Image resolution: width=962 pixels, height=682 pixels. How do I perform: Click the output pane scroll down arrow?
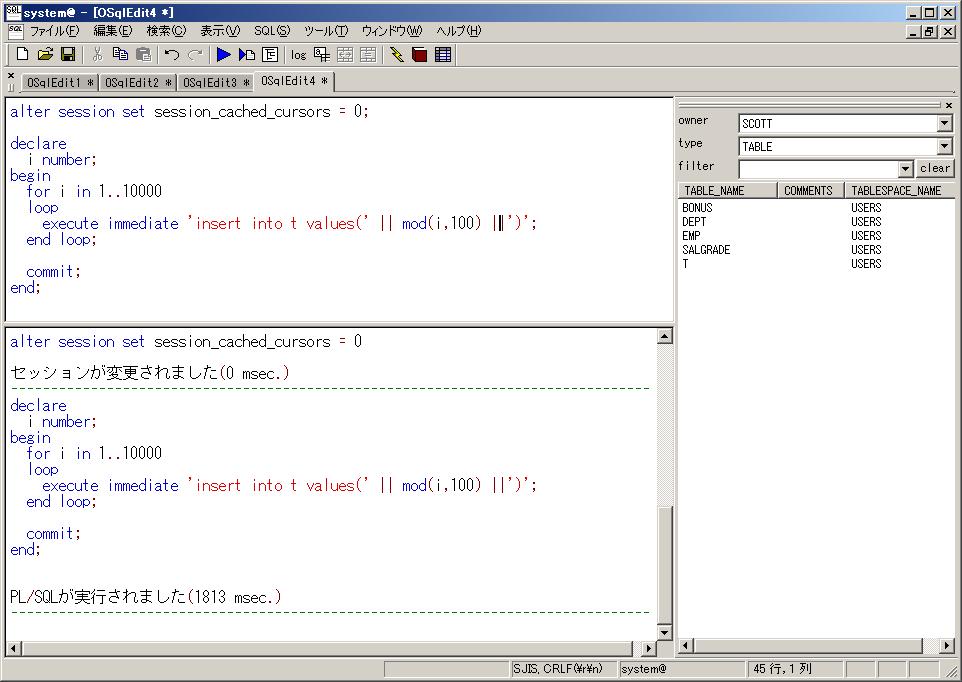point(665,632)
